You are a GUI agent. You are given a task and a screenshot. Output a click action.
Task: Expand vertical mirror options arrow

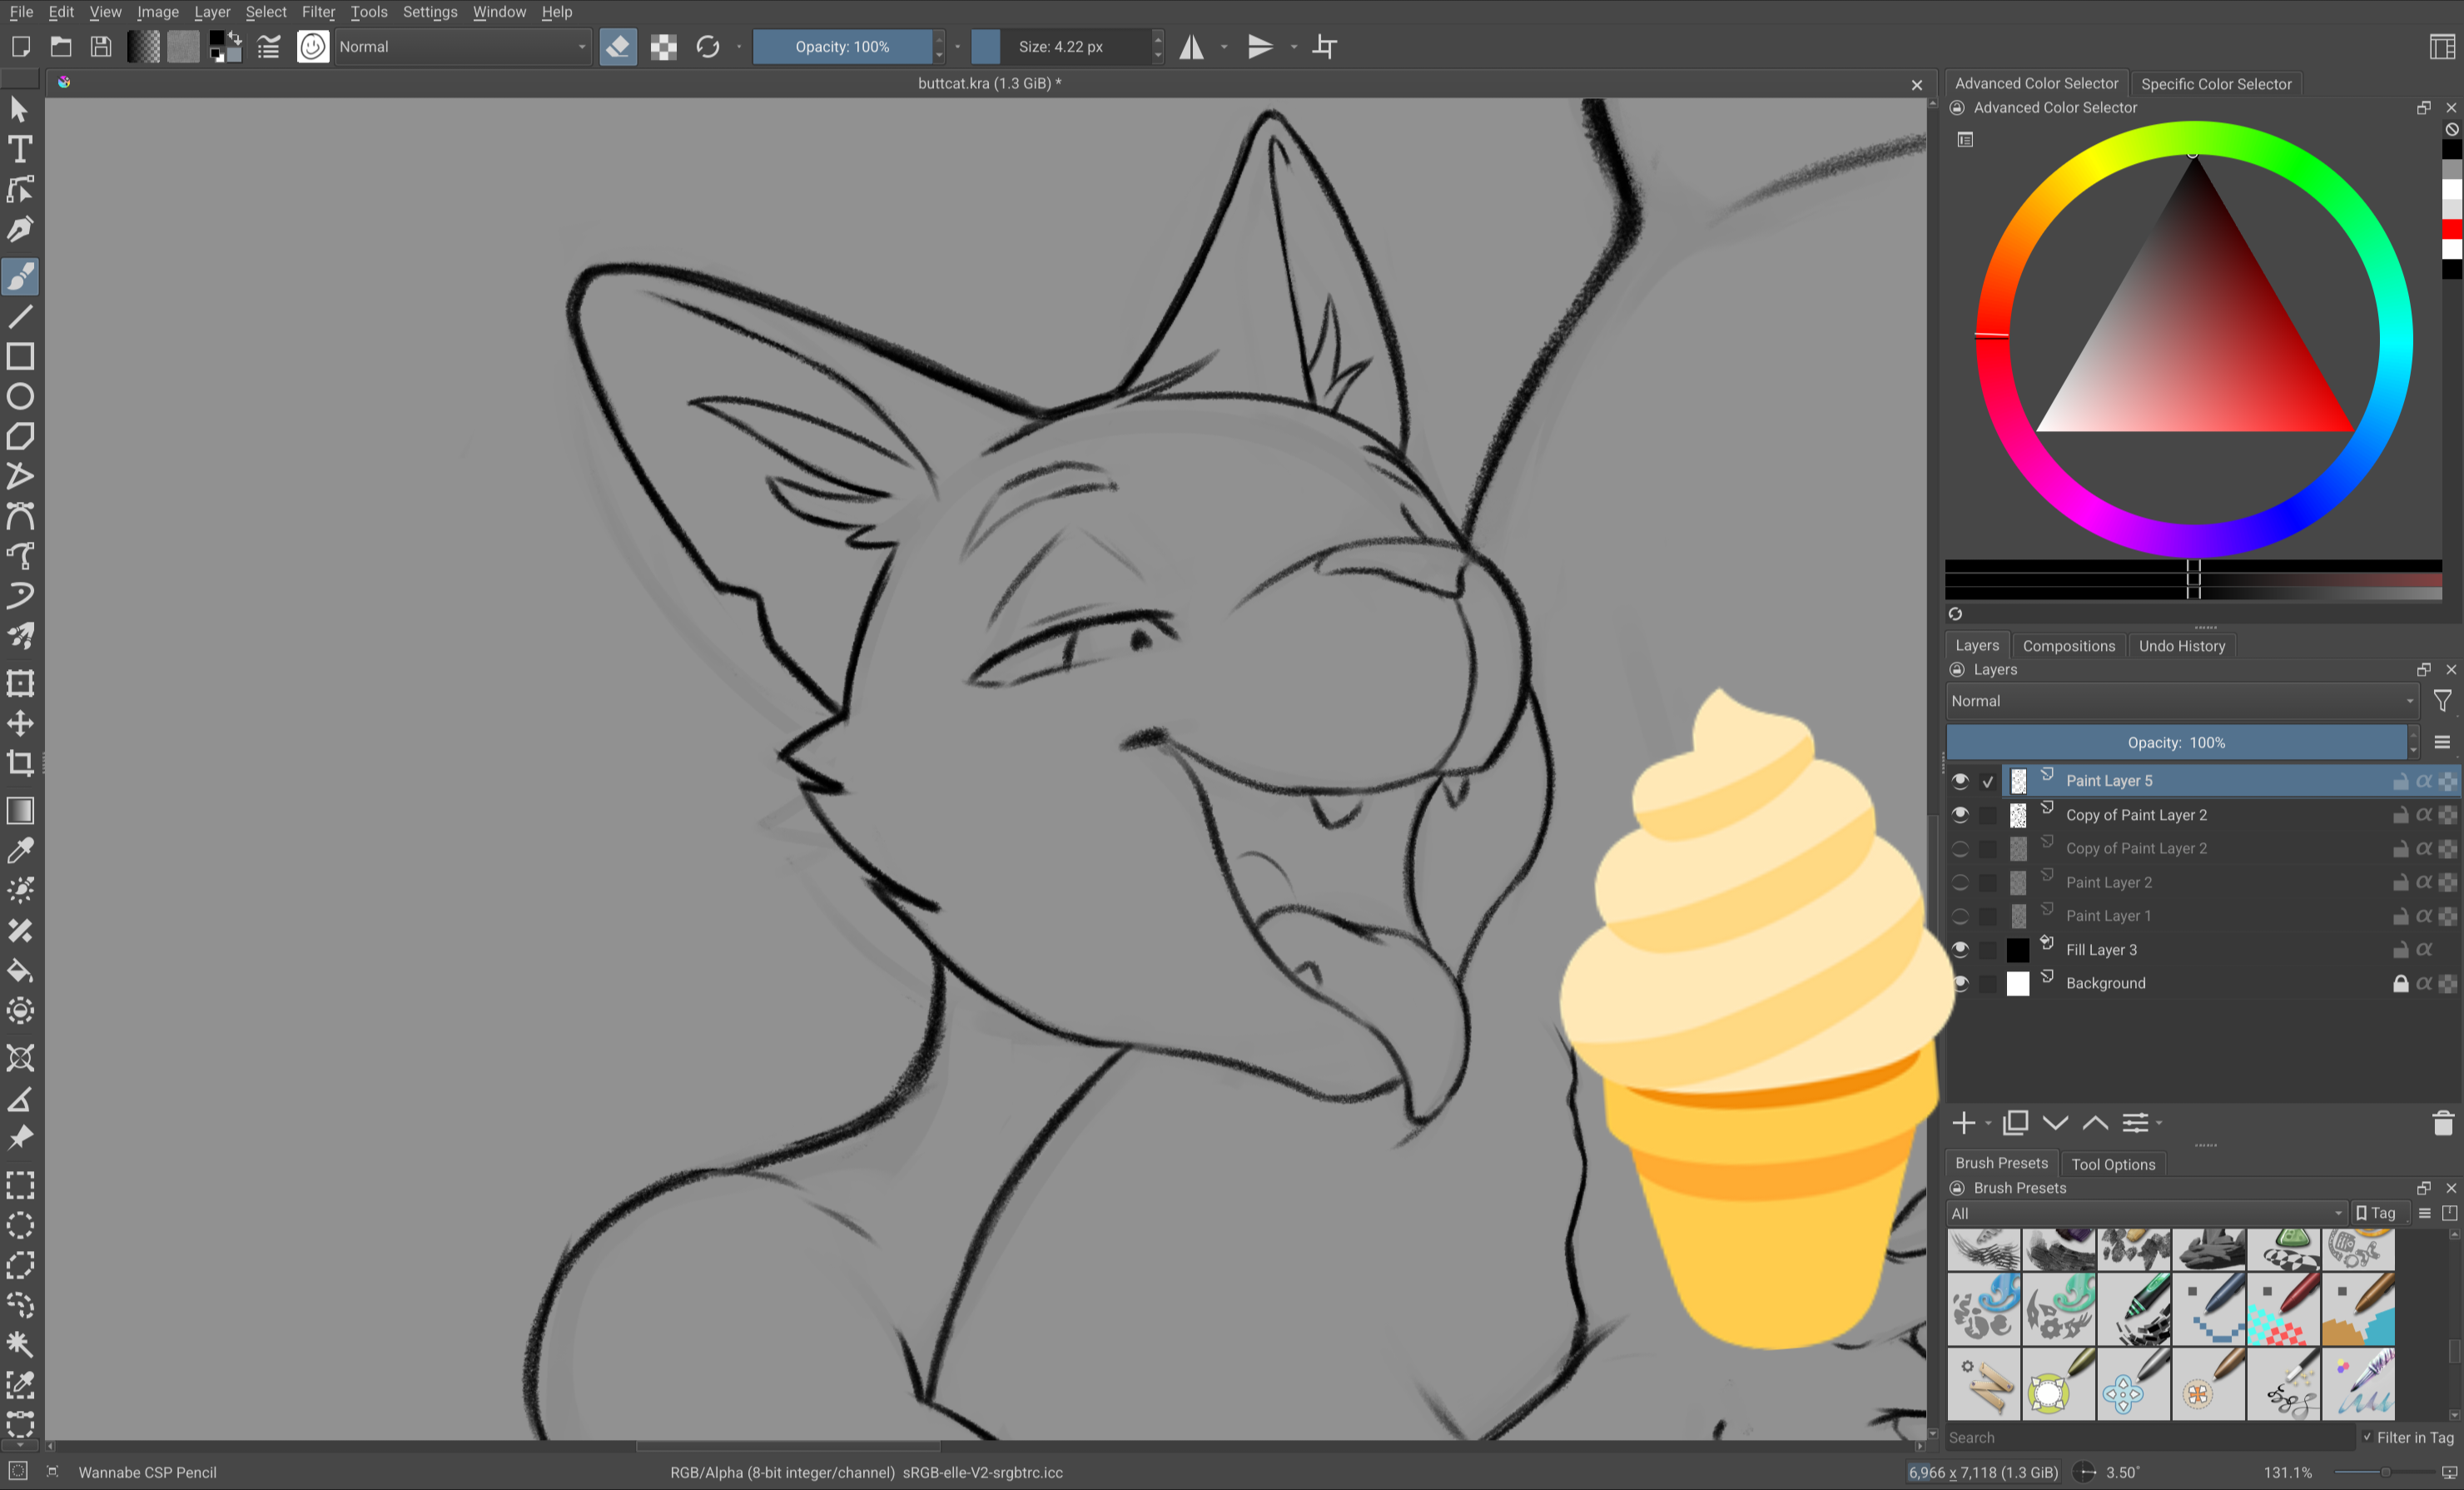1293,47
